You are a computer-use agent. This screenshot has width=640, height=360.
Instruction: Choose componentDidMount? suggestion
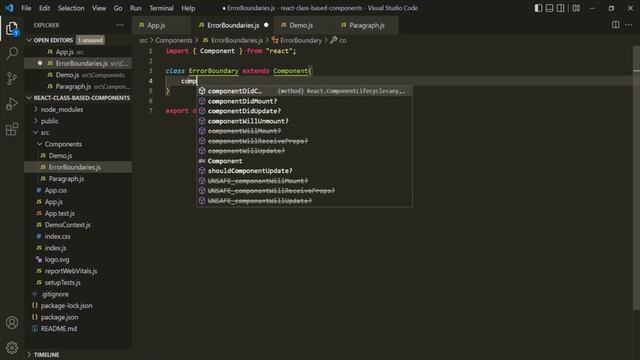pyautogui.click(x=304, y=101)
